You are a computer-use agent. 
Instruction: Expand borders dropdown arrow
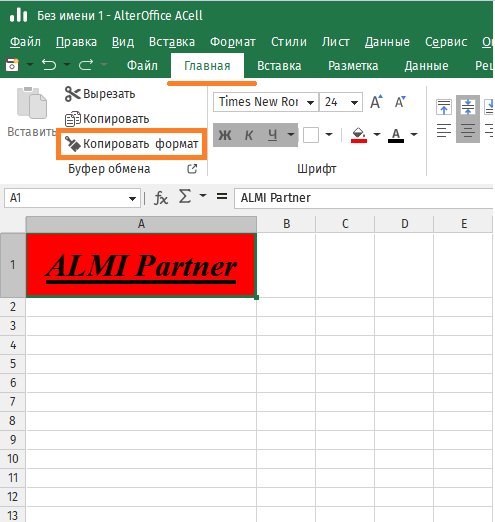(x=329, y=135)
